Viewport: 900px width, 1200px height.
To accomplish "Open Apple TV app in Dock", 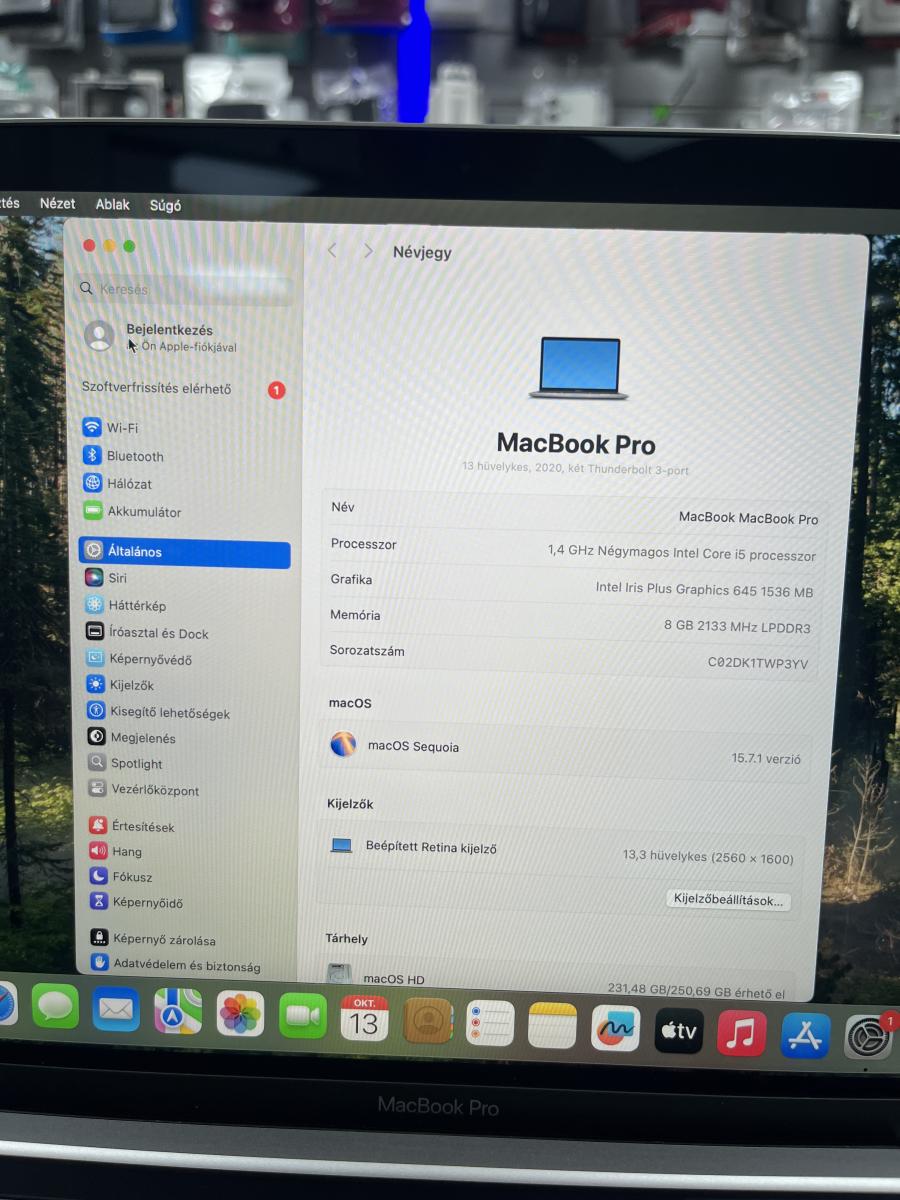I will click(x=678, y=1031).
